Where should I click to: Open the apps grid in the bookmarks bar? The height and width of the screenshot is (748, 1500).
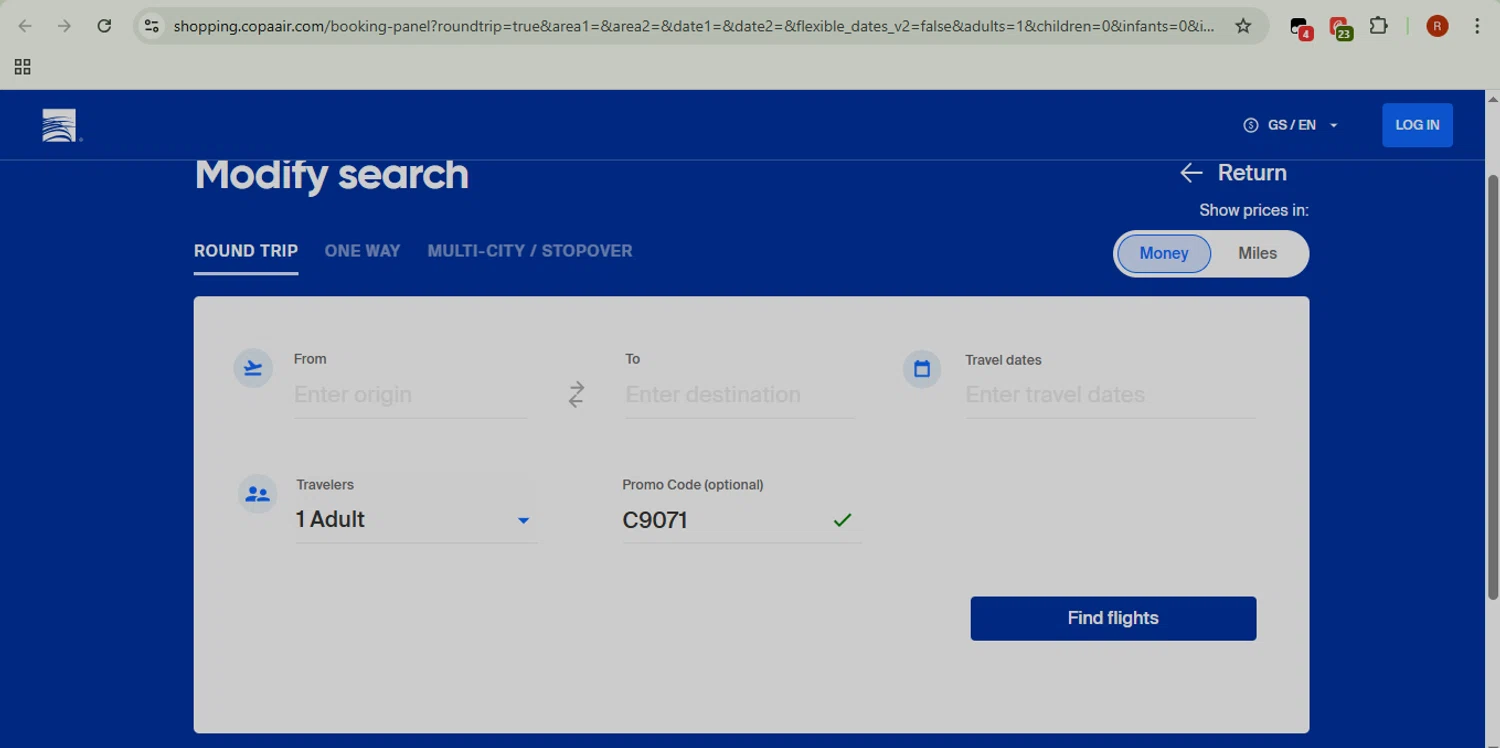[x=22, y=67]
